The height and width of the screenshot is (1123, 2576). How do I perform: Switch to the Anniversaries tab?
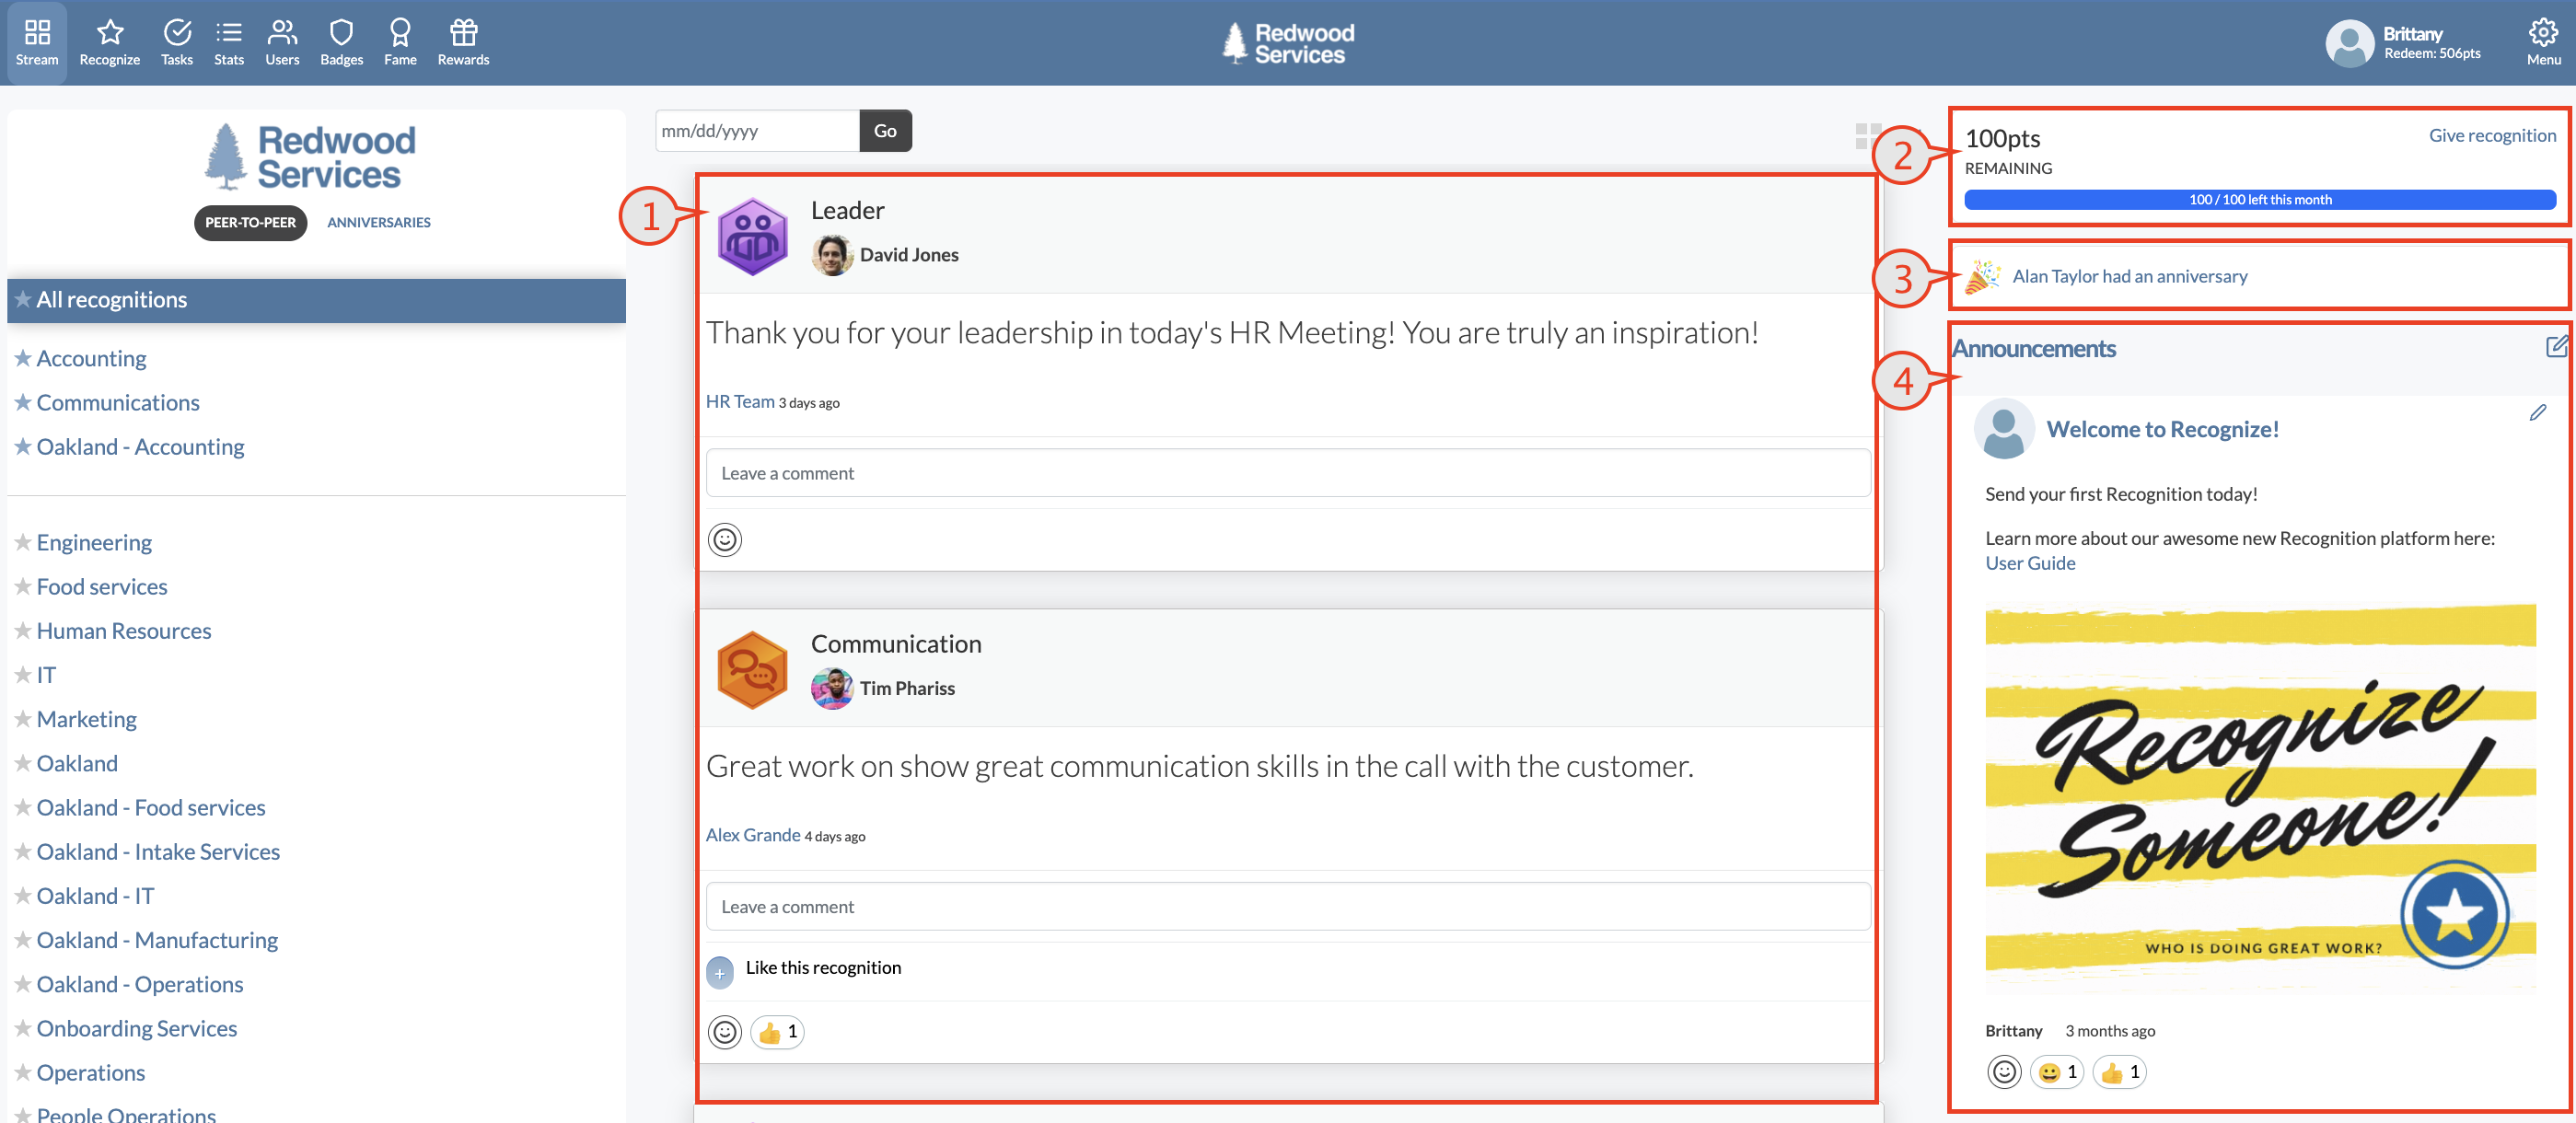378,222
